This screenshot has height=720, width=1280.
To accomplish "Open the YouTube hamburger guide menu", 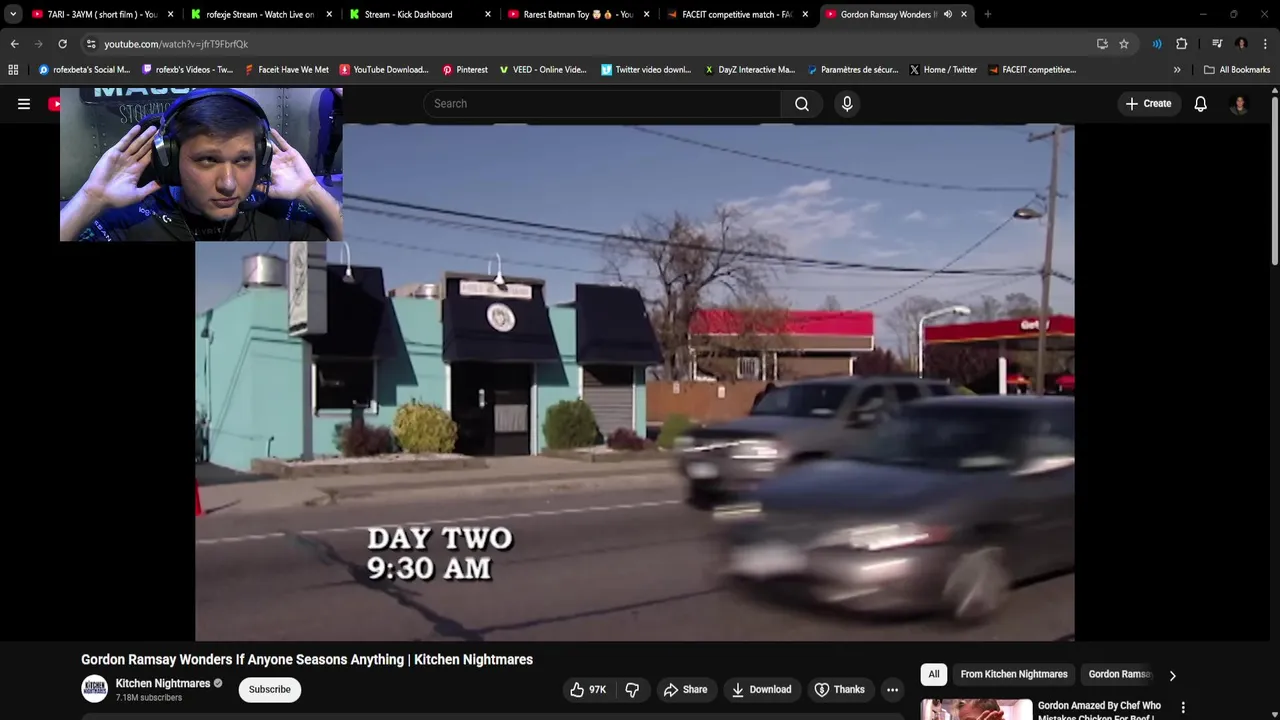I will coord(24,104).
